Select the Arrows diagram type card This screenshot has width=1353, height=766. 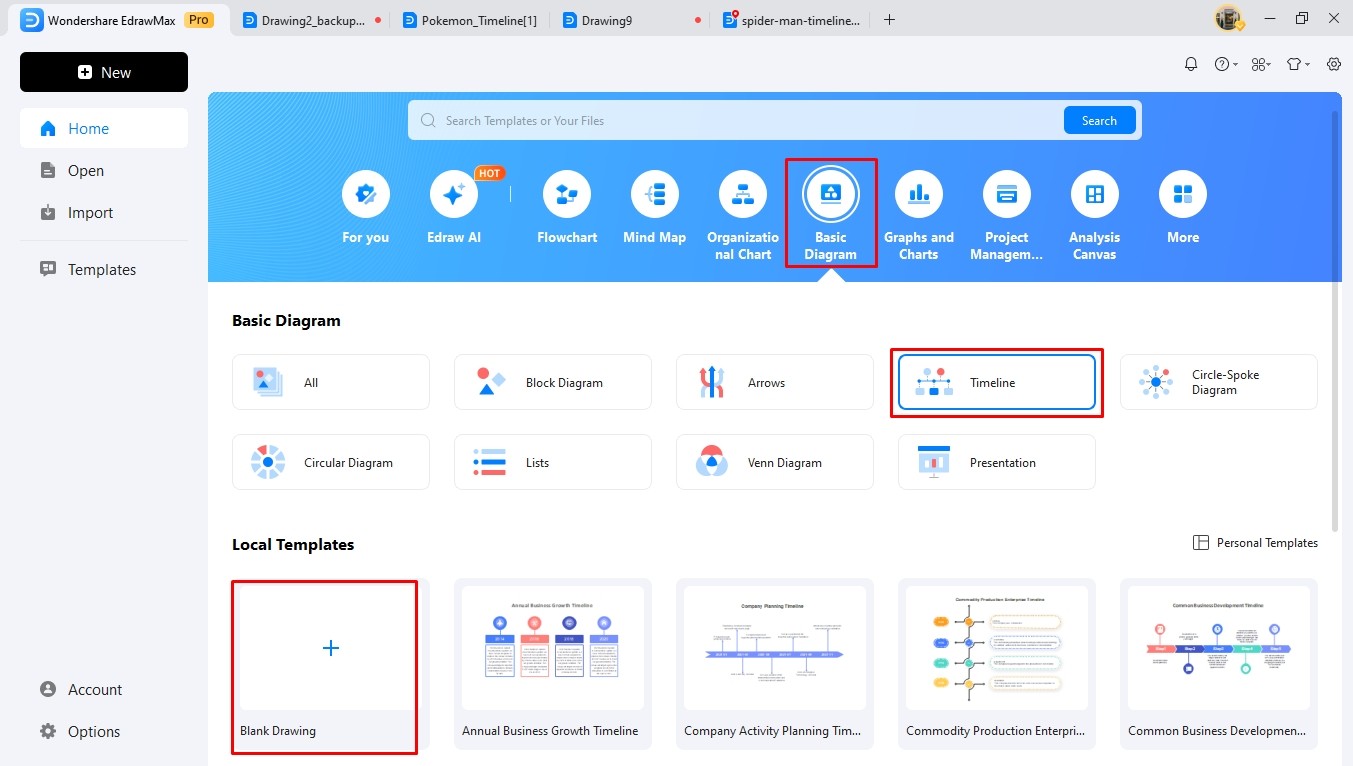[775, 382]
